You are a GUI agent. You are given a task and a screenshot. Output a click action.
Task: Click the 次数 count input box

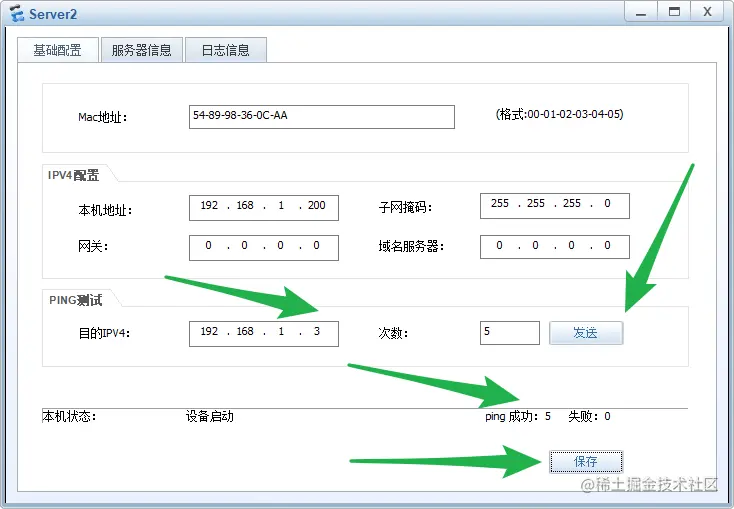510,333
